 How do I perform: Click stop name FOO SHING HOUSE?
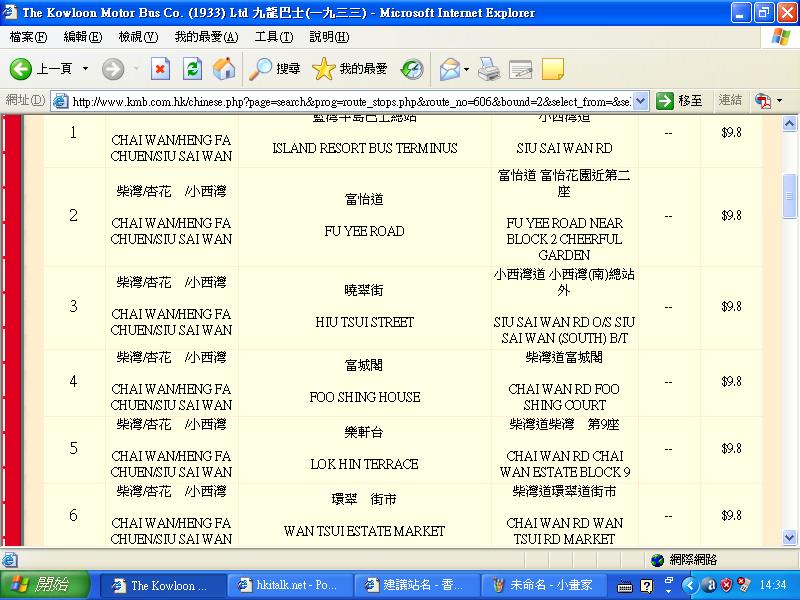tap(365, 397)
